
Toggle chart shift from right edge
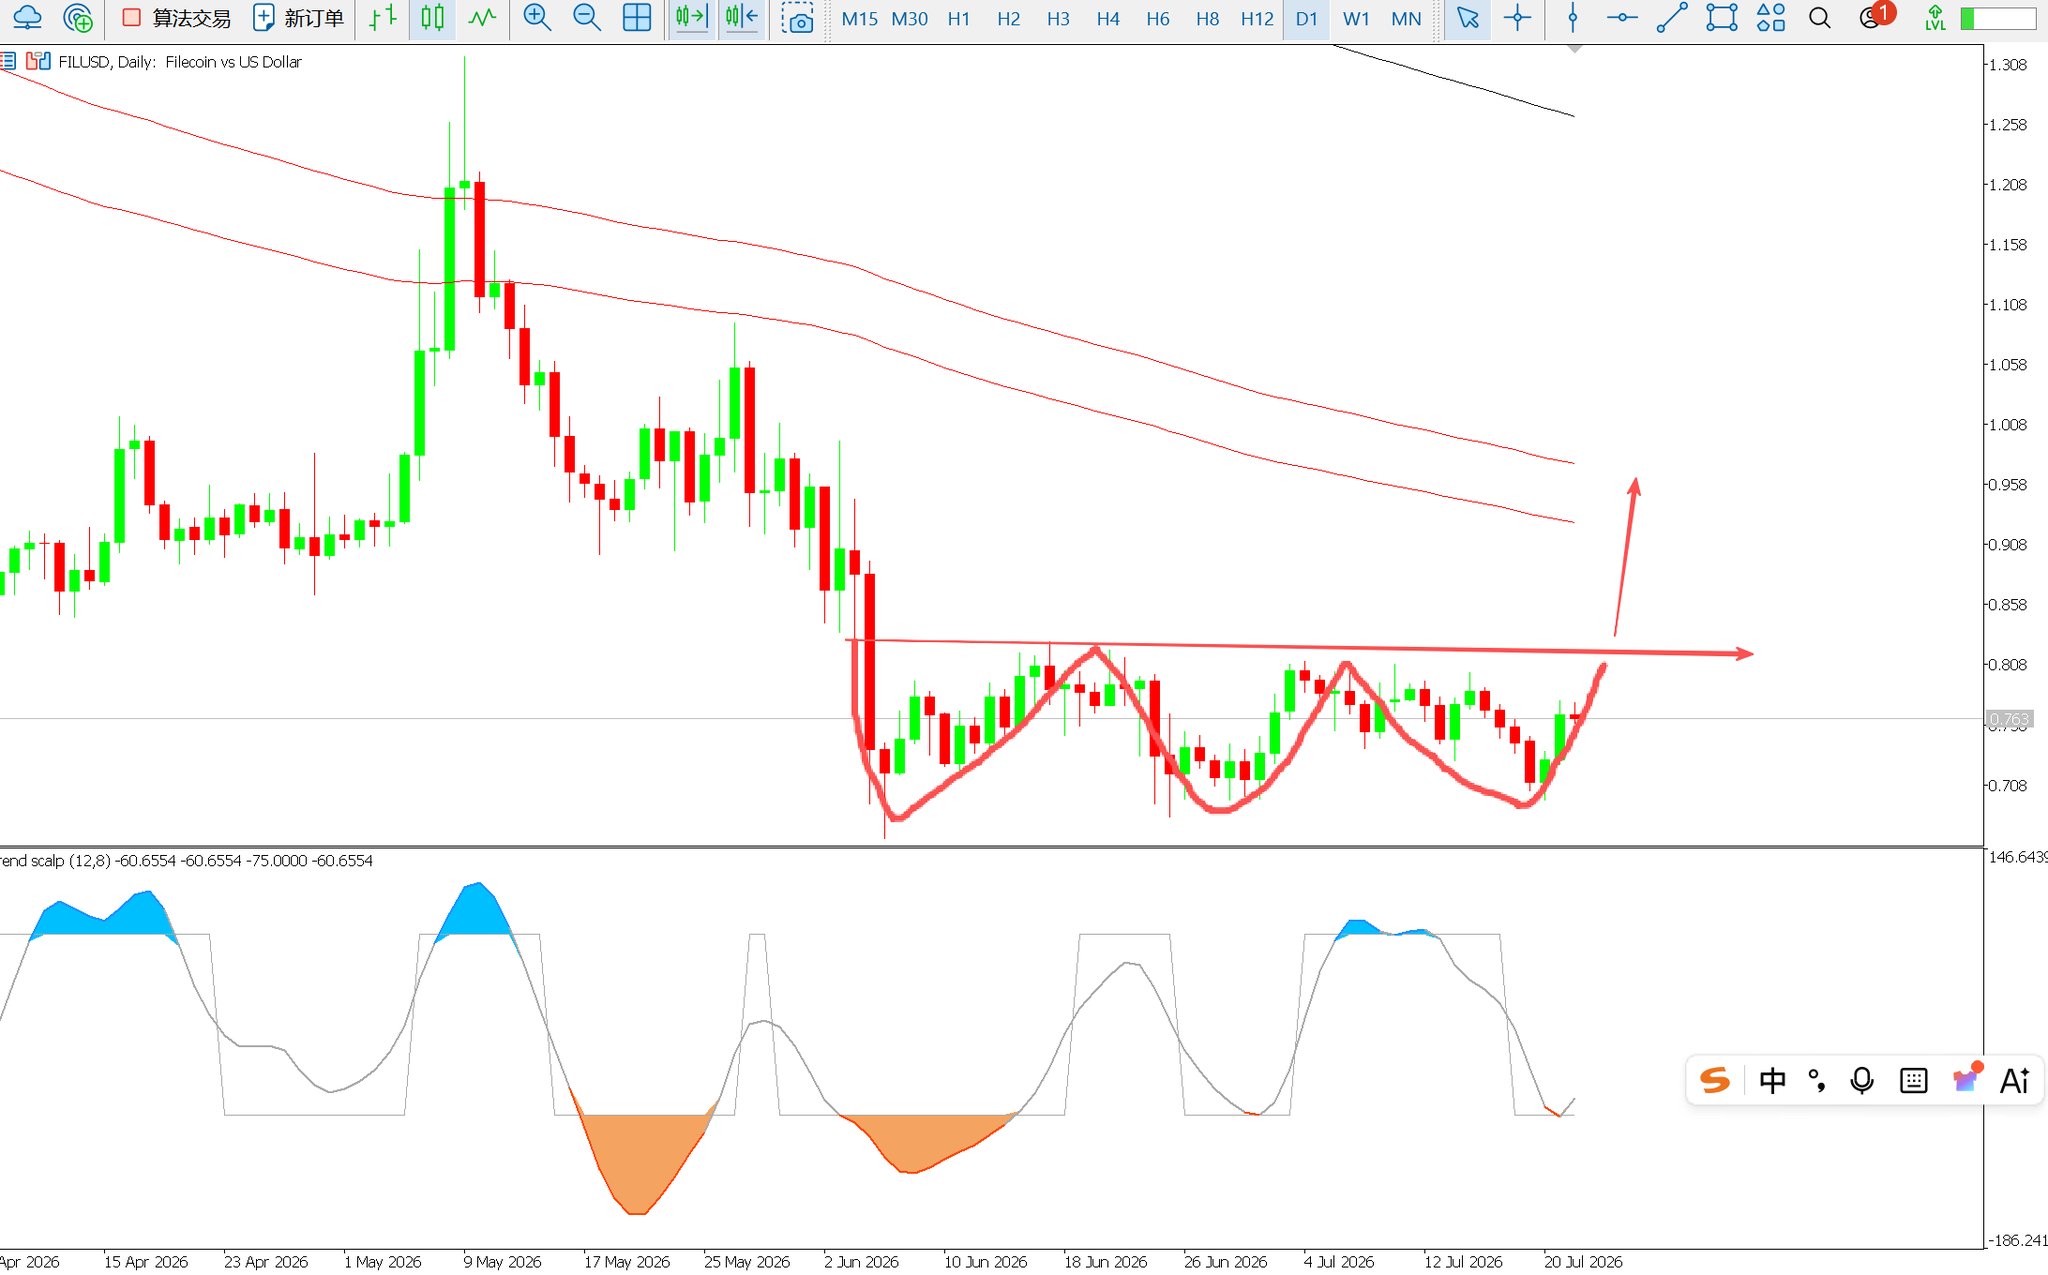point(742,18)
